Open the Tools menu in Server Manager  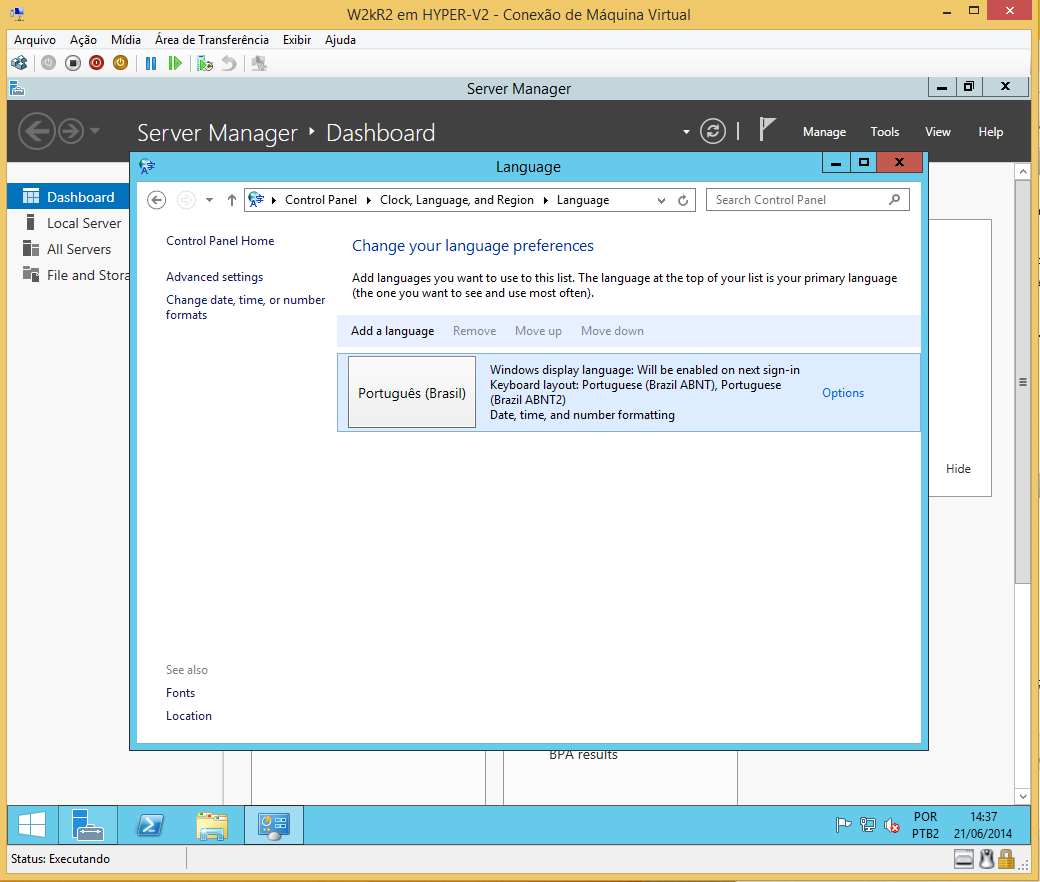coord(885,132)
